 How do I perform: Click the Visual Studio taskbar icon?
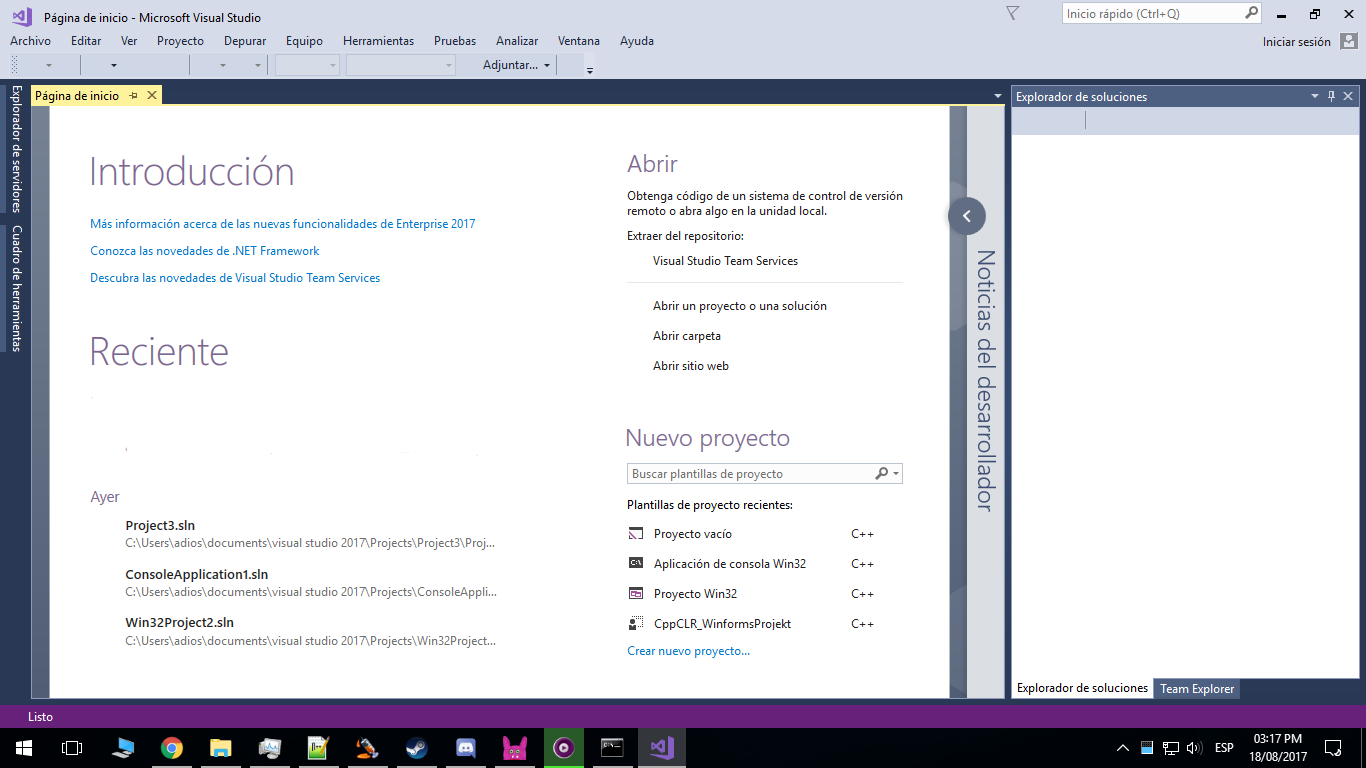(661, 748)
